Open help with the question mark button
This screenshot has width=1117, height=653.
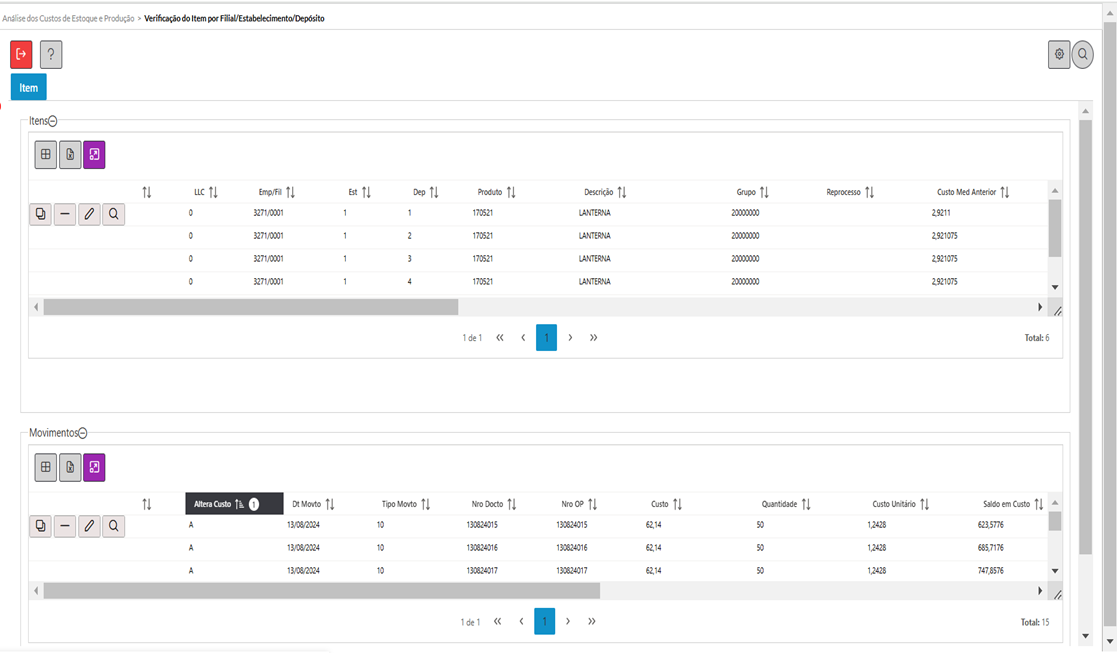(51, 55)
